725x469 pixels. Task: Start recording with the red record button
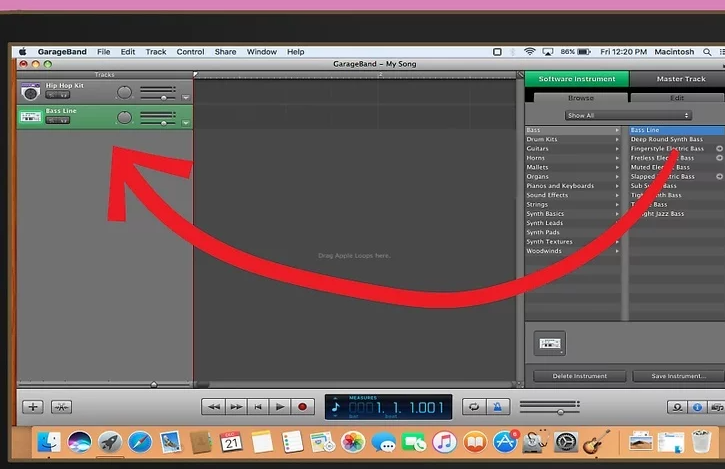(302, 407)
